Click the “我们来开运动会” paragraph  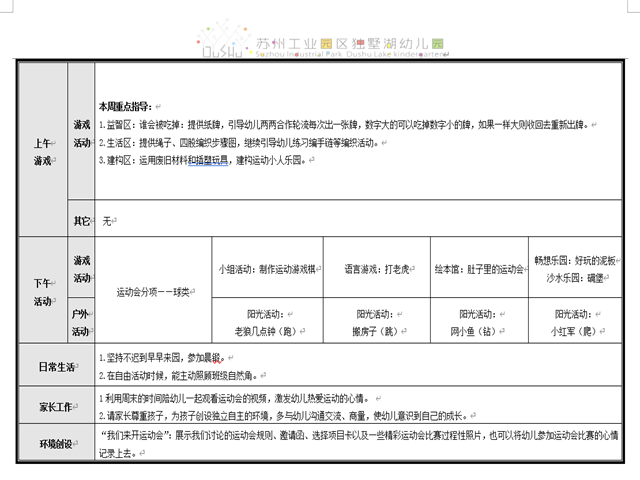pyautogui.click(x=359, y=443)
